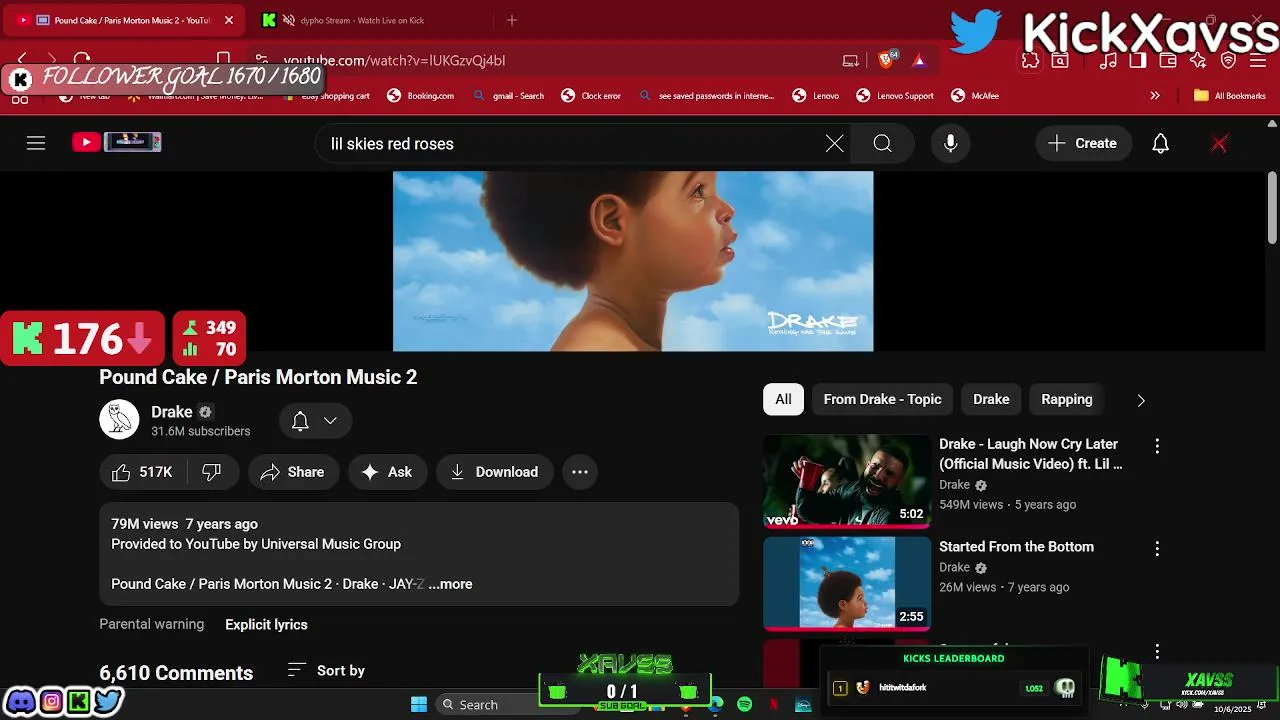Select the Drake filter chip
Image resolution: width=1280 pixels, height=720 pixels.
tap(991, 399)
